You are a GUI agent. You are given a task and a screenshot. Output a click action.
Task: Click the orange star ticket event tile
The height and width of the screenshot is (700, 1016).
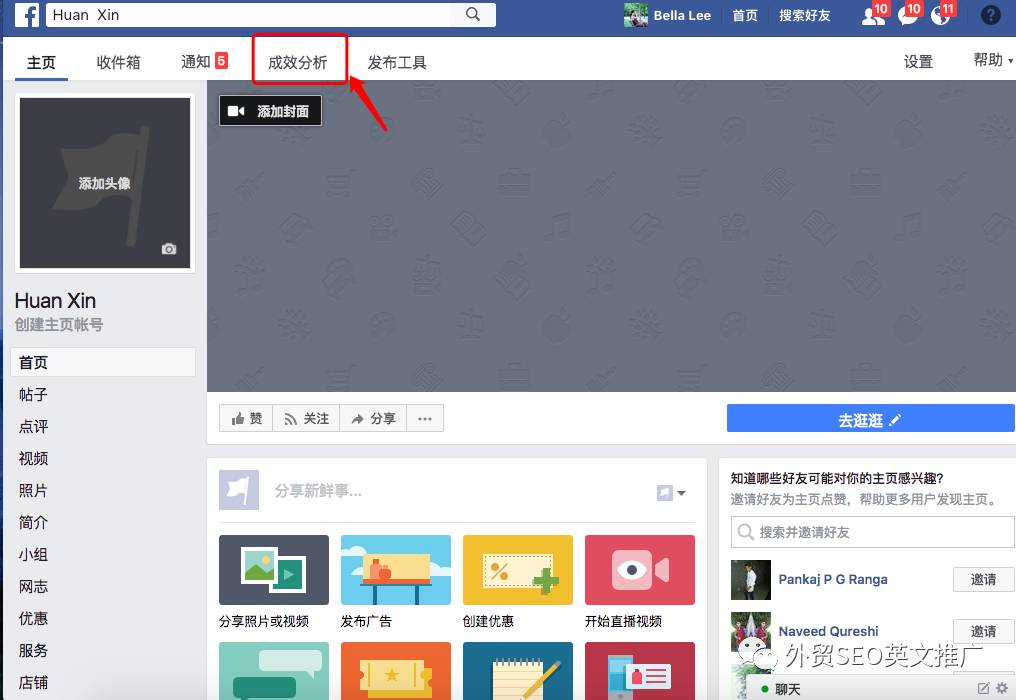(396, 671)
